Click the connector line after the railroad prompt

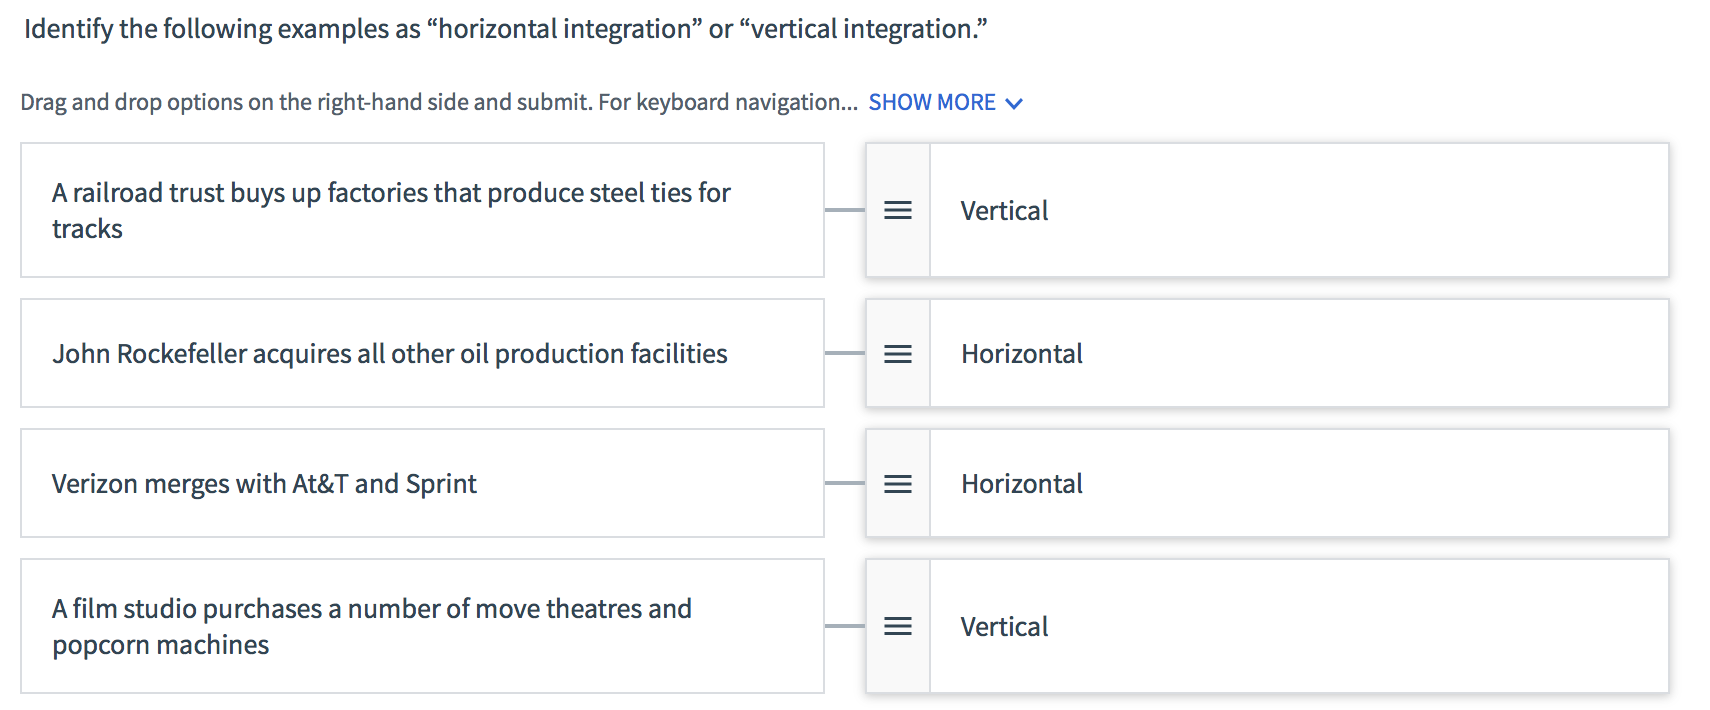[x=845, y=210]
